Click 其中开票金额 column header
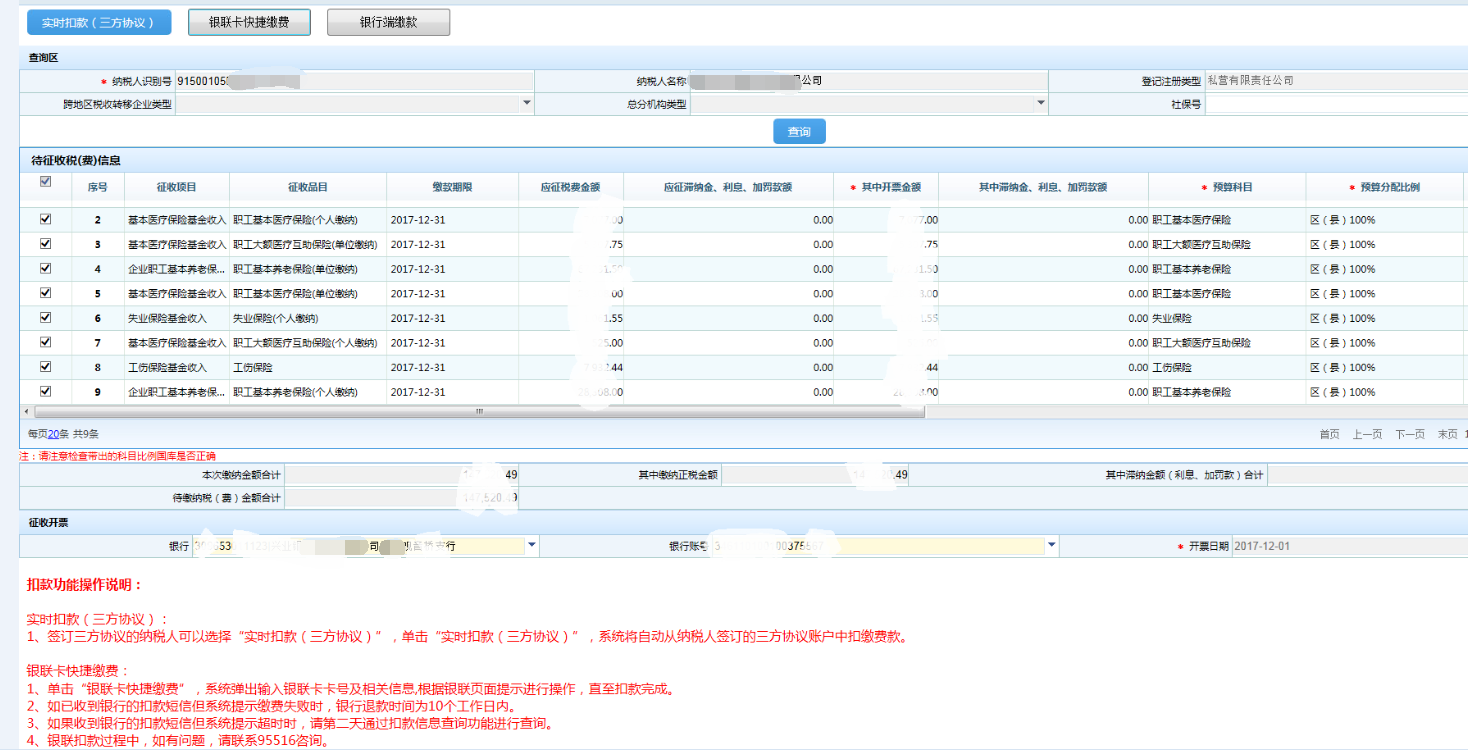 coord(885,187)
